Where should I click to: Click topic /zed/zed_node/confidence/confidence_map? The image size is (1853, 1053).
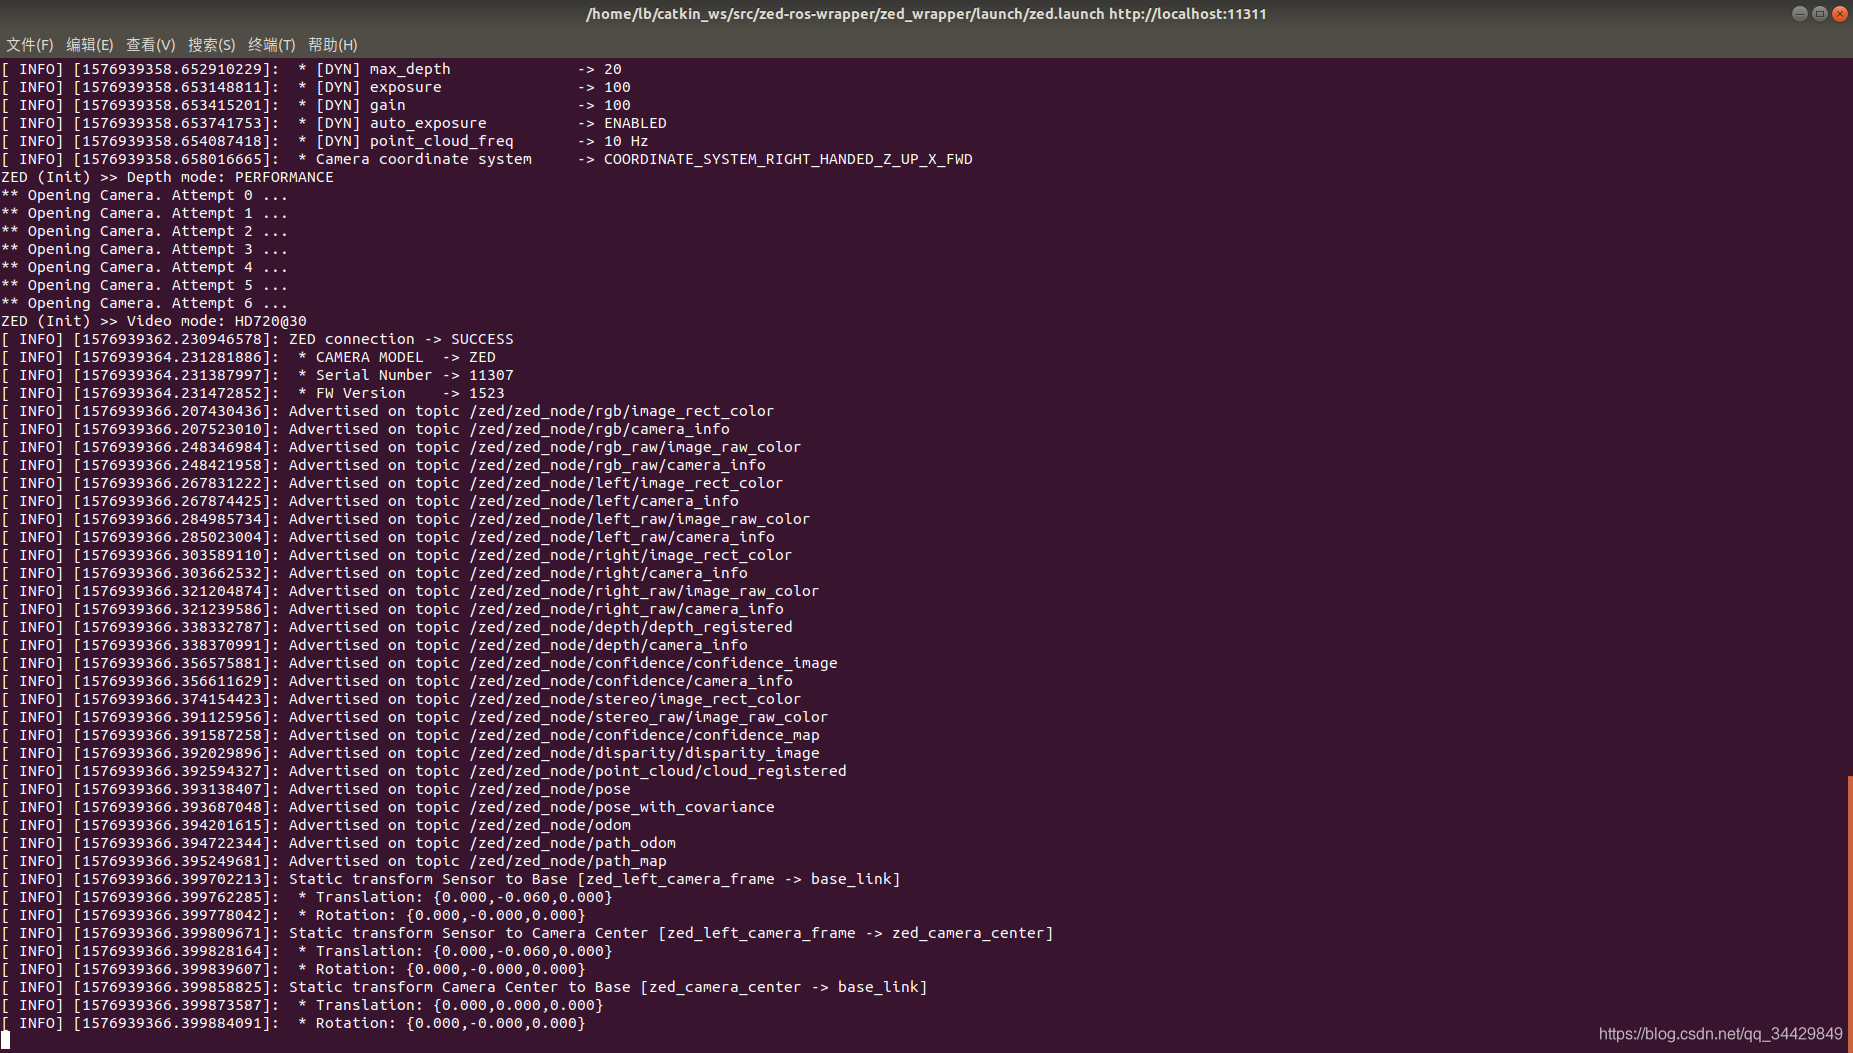(645, 735)
